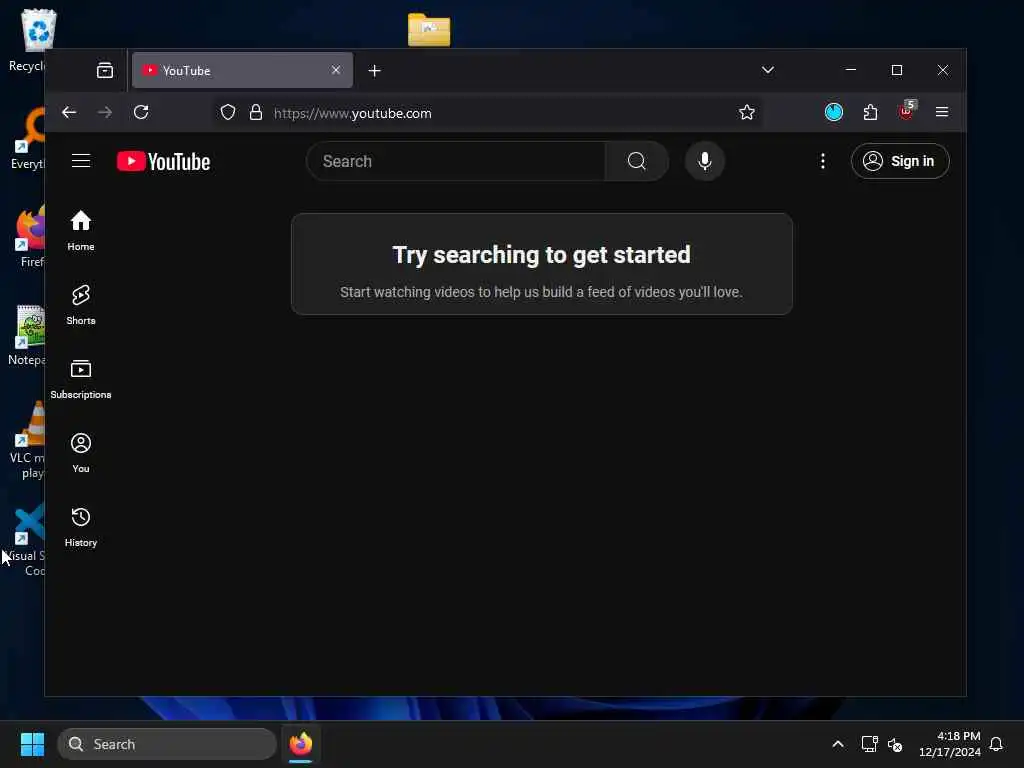Go back in Firefox
The image size is (1024, 768).
pos(69,112)
